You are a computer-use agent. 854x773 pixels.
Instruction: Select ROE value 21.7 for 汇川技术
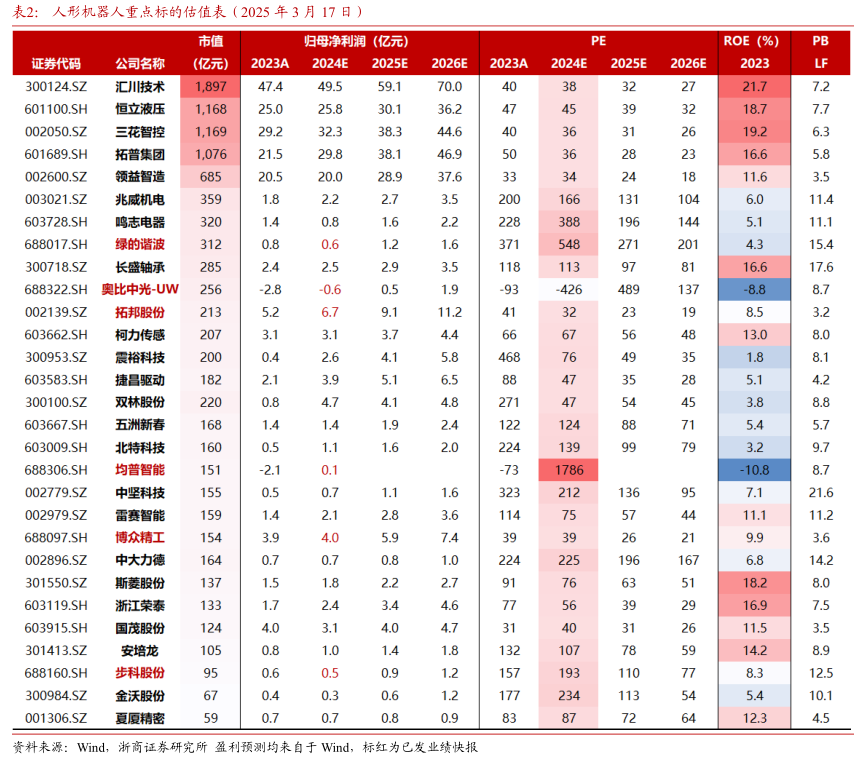click(754, 87)
